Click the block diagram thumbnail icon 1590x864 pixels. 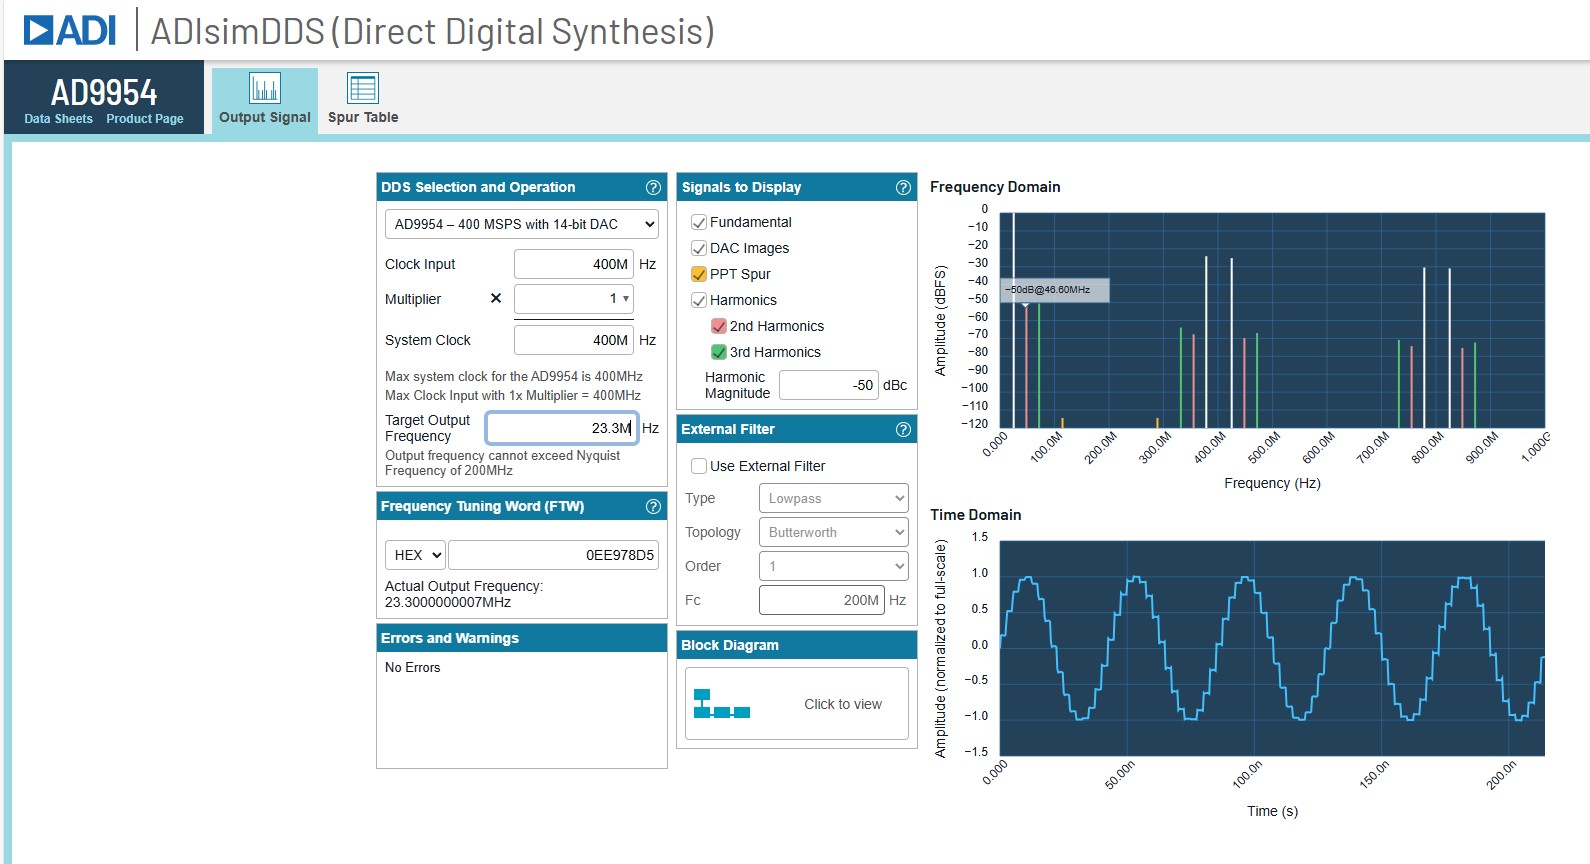[721, 704]
